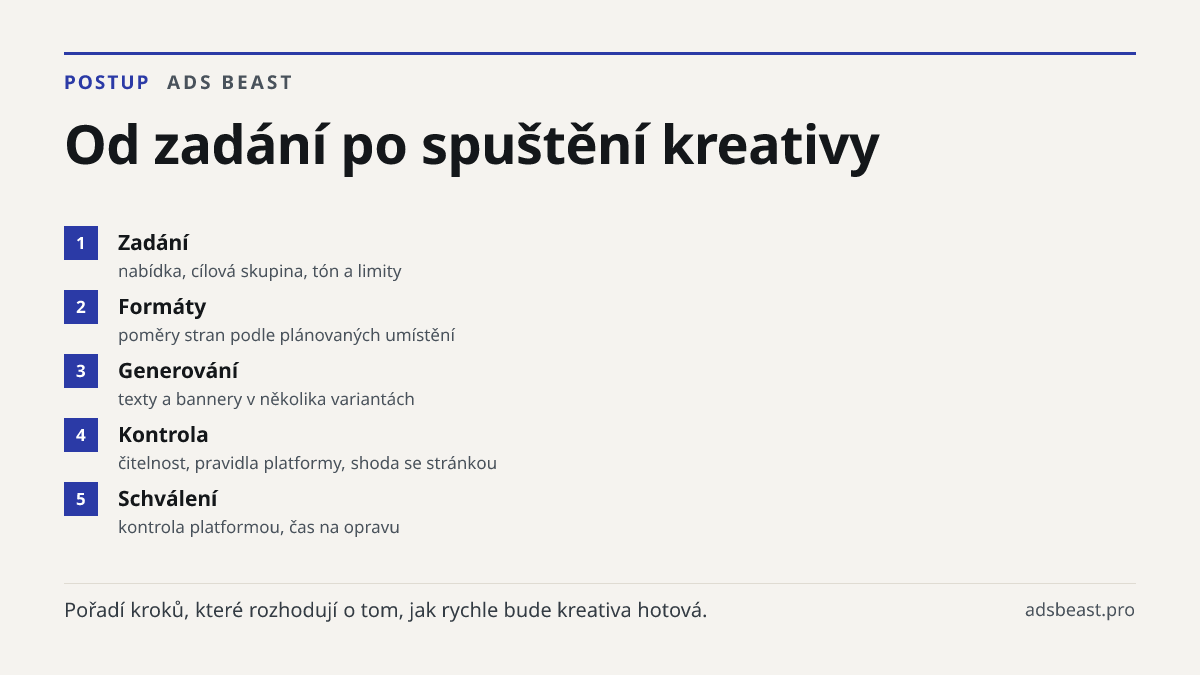Click text 'nabídka, cílová skupina, tón a limity'
The height and width of the screenshot is (675, 1200).
260,271
